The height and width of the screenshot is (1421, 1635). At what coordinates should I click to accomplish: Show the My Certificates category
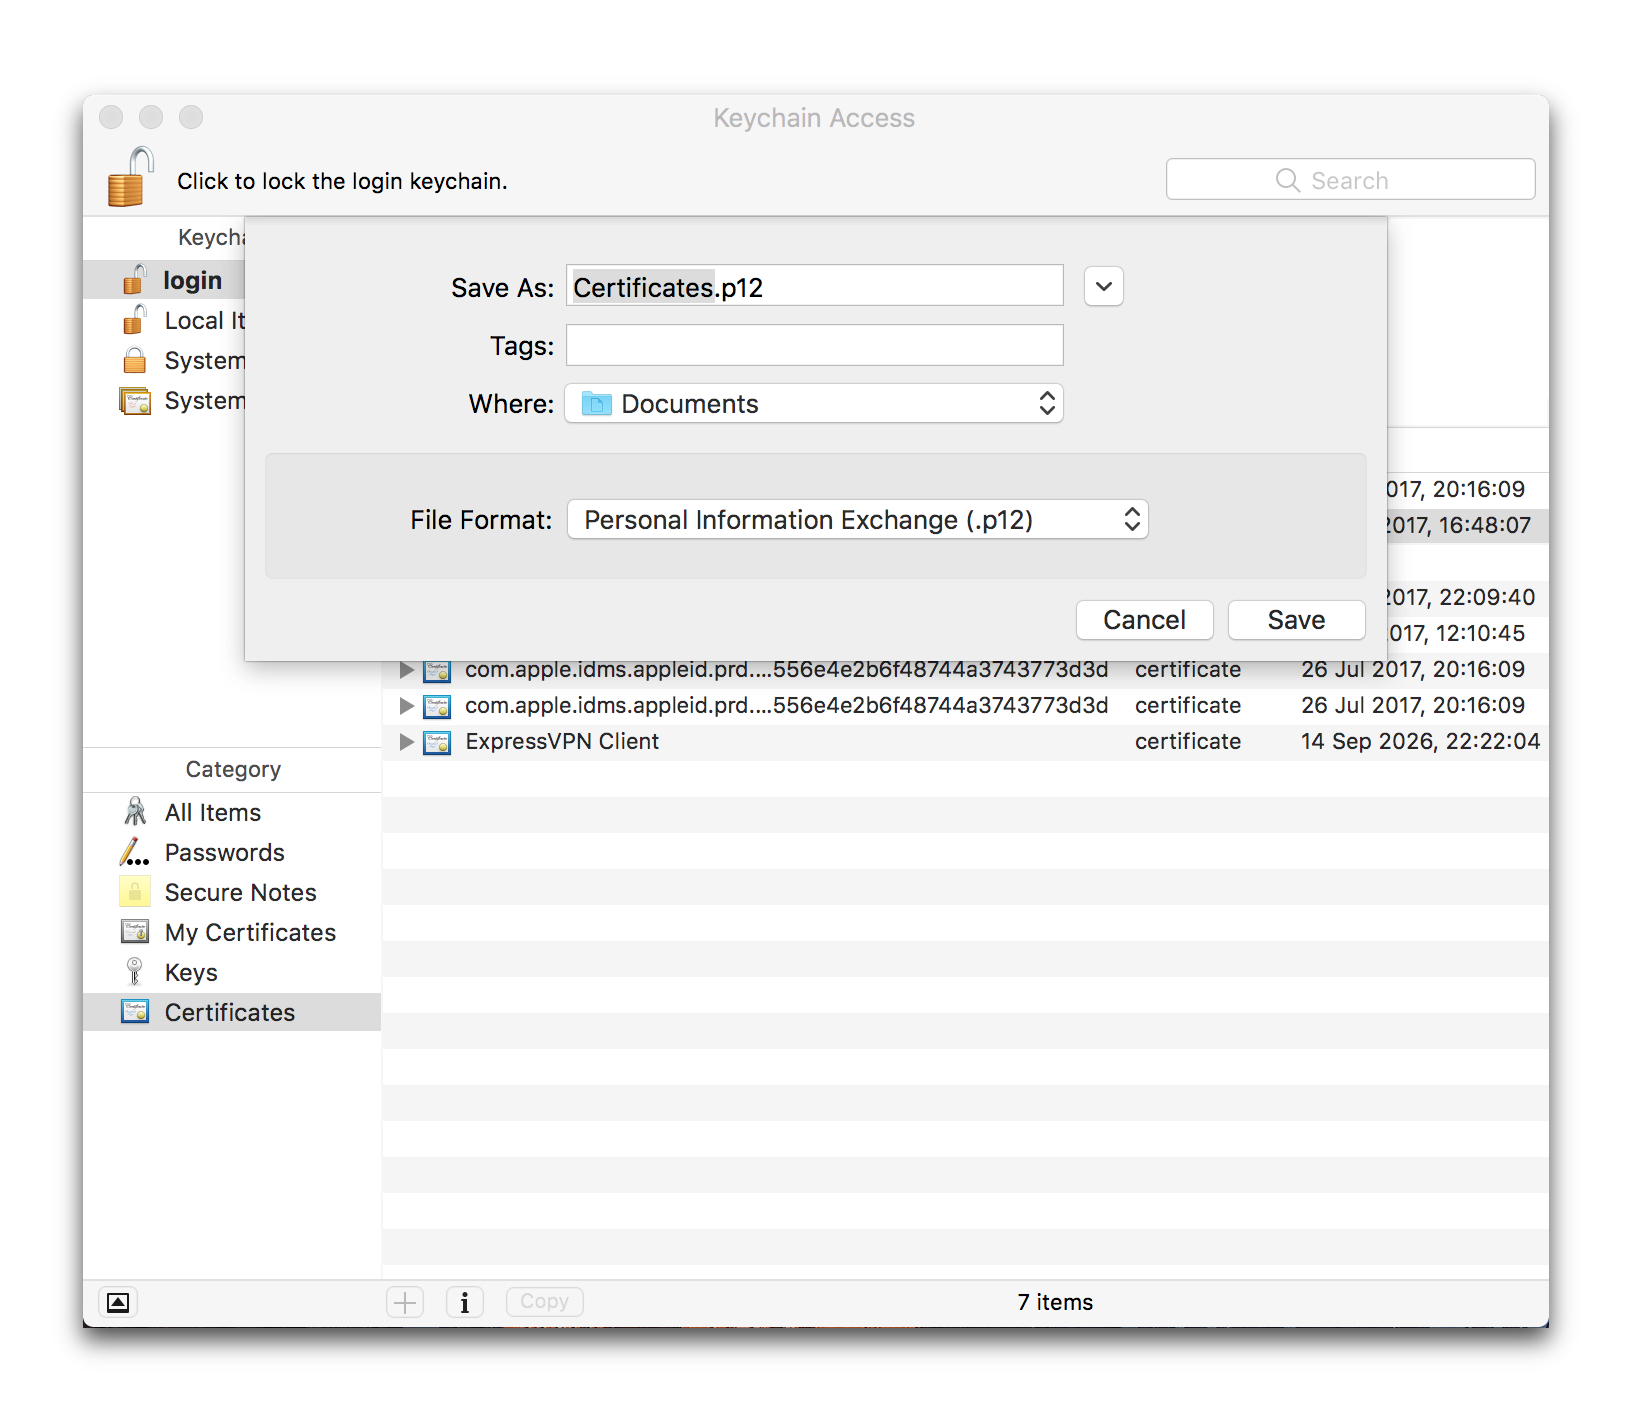tap(249, 933)
